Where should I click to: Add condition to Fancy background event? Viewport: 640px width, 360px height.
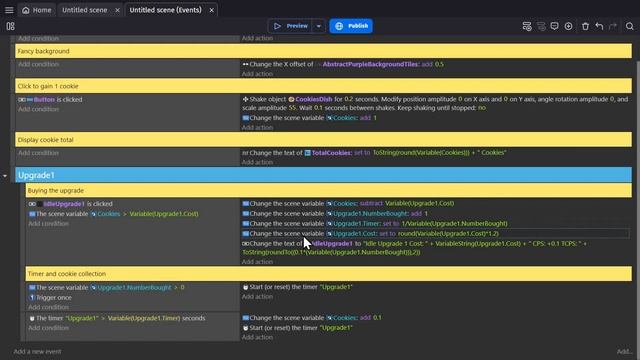click(x=38, y=64)
